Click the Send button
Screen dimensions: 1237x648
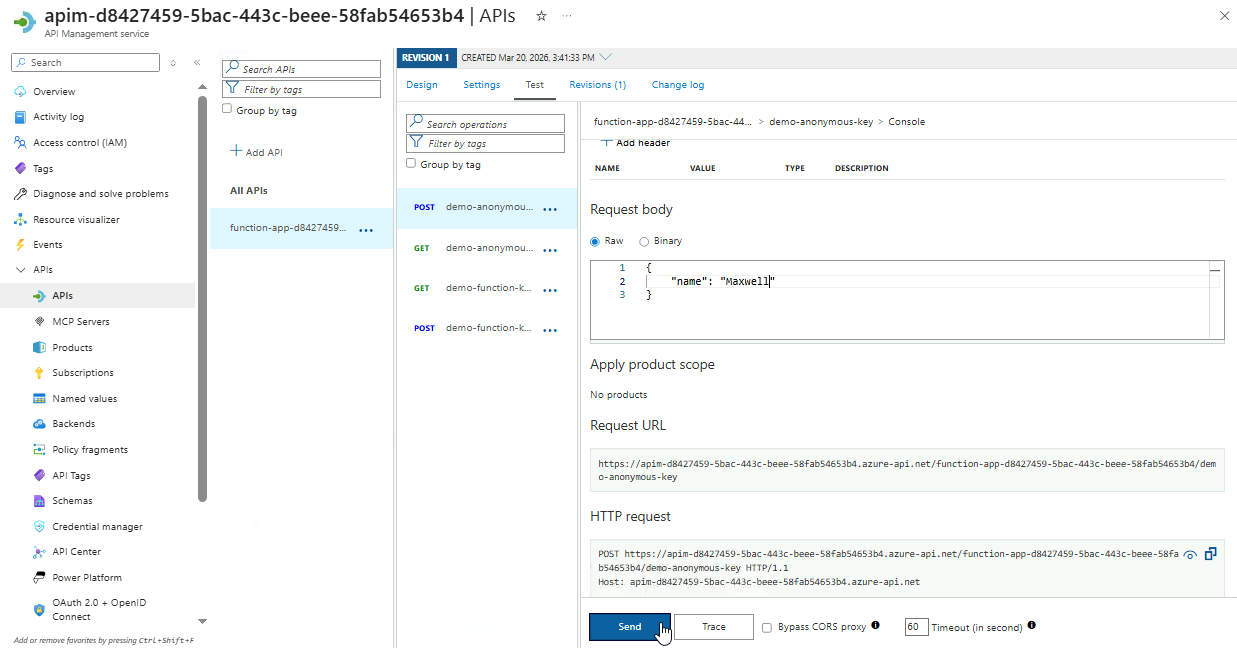(629, 627)
